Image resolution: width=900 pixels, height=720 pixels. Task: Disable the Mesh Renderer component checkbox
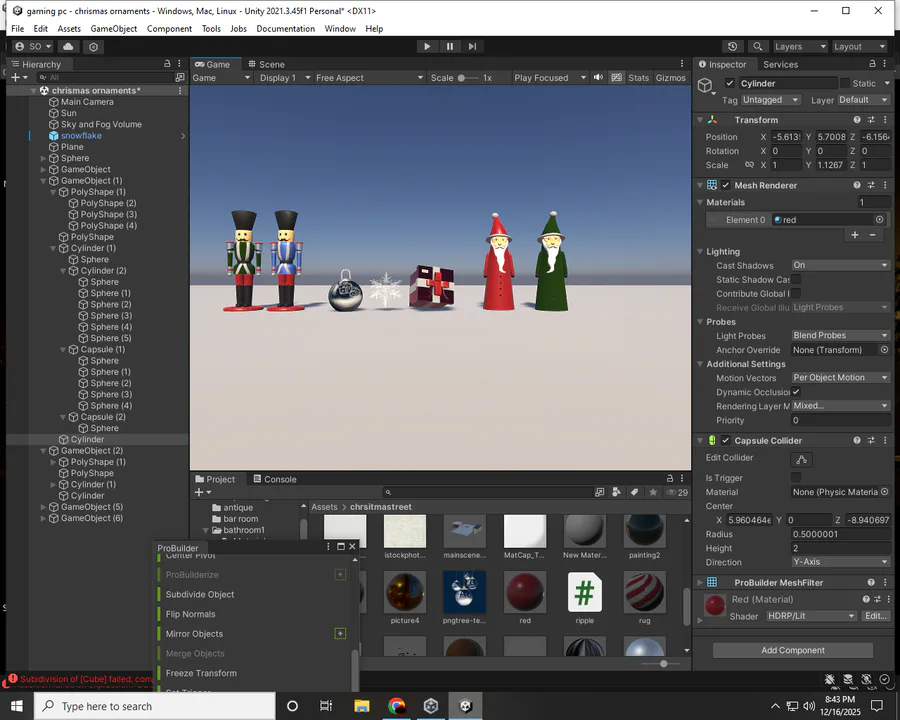tap(726, 185)
